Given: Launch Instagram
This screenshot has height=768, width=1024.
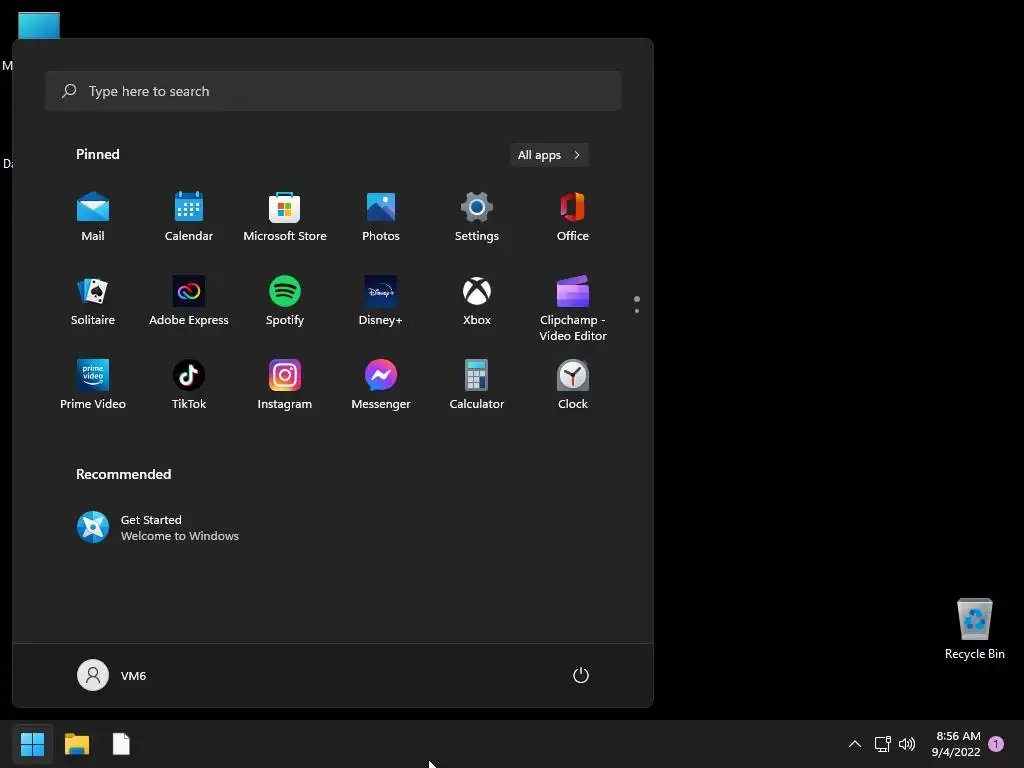Looking at the screenshot, I should pos(285,385).
